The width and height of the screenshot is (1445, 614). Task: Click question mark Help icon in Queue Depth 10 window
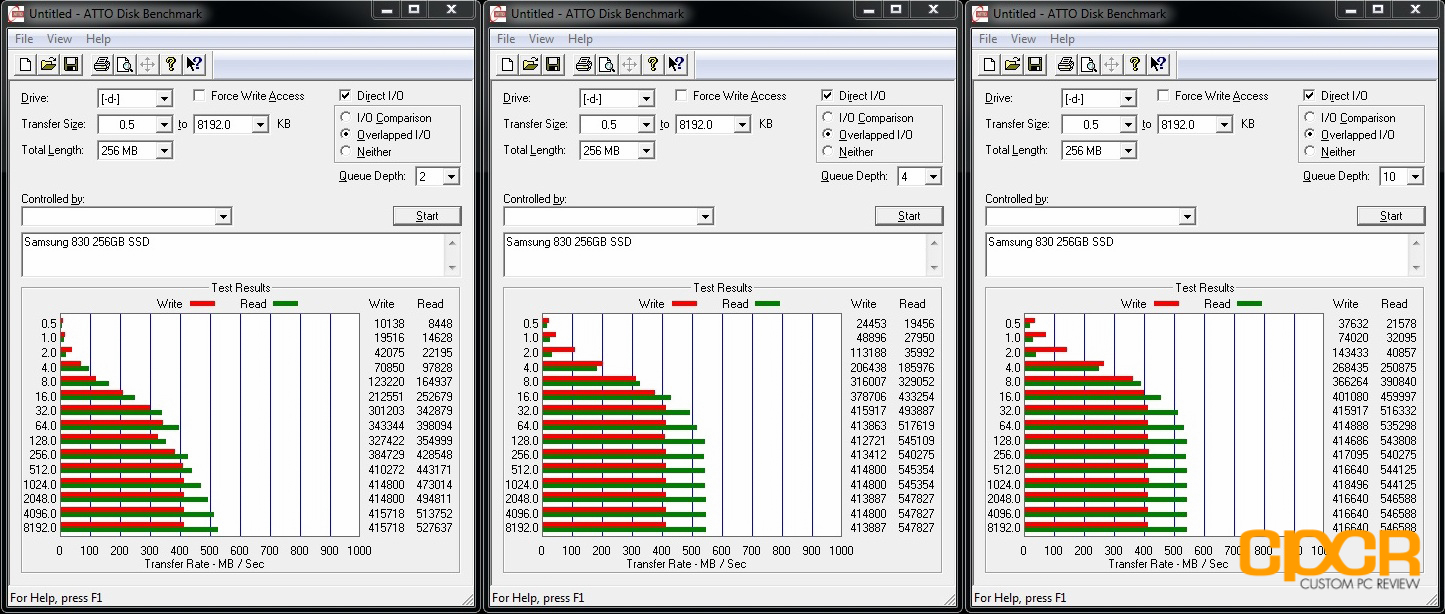pos(1134,65)
